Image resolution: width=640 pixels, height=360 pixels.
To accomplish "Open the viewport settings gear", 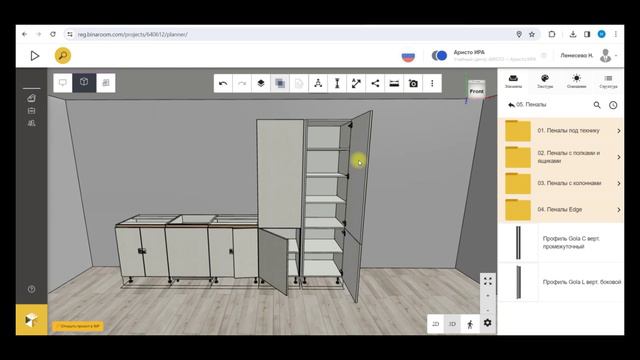I will [x=487, y=323].
